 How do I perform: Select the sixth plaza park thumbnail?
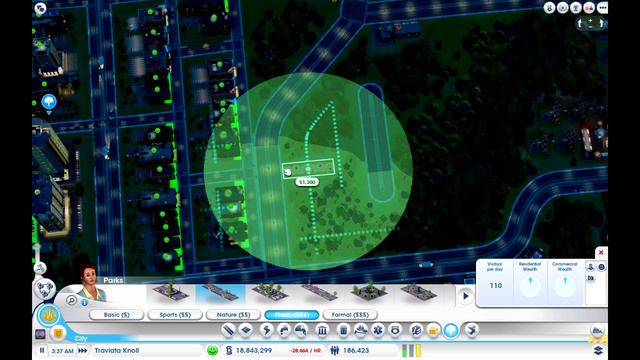(419, 292)
